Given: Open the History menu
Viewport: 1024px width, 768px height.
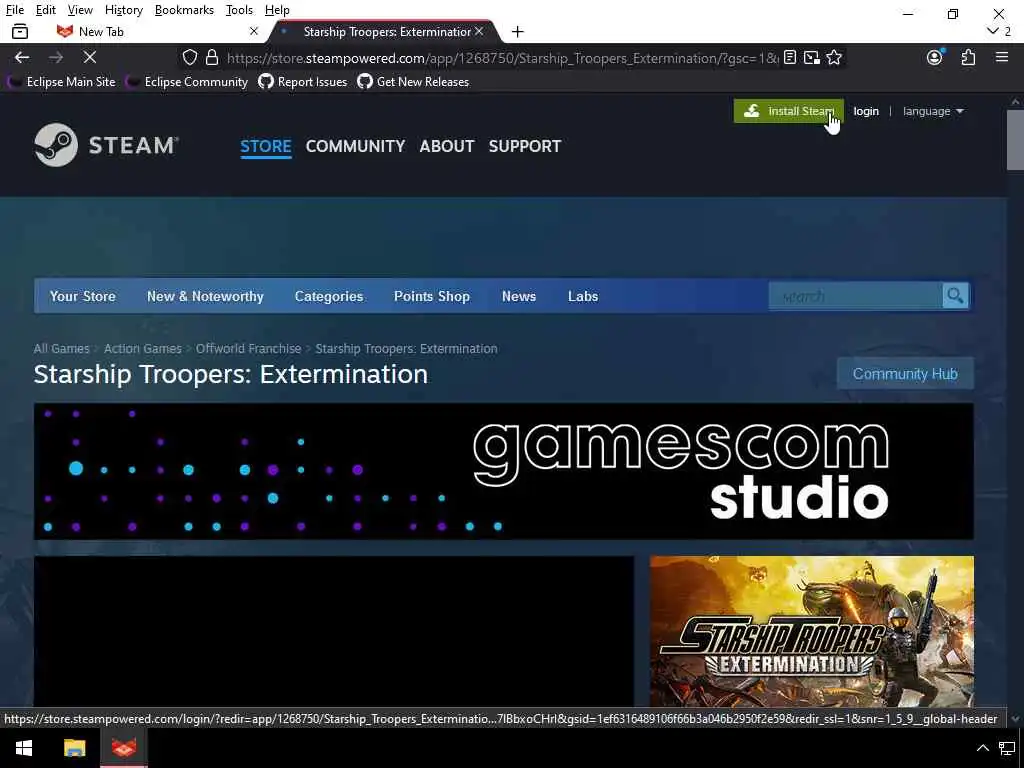Looking at the screenshot, I should click(123, 10).
